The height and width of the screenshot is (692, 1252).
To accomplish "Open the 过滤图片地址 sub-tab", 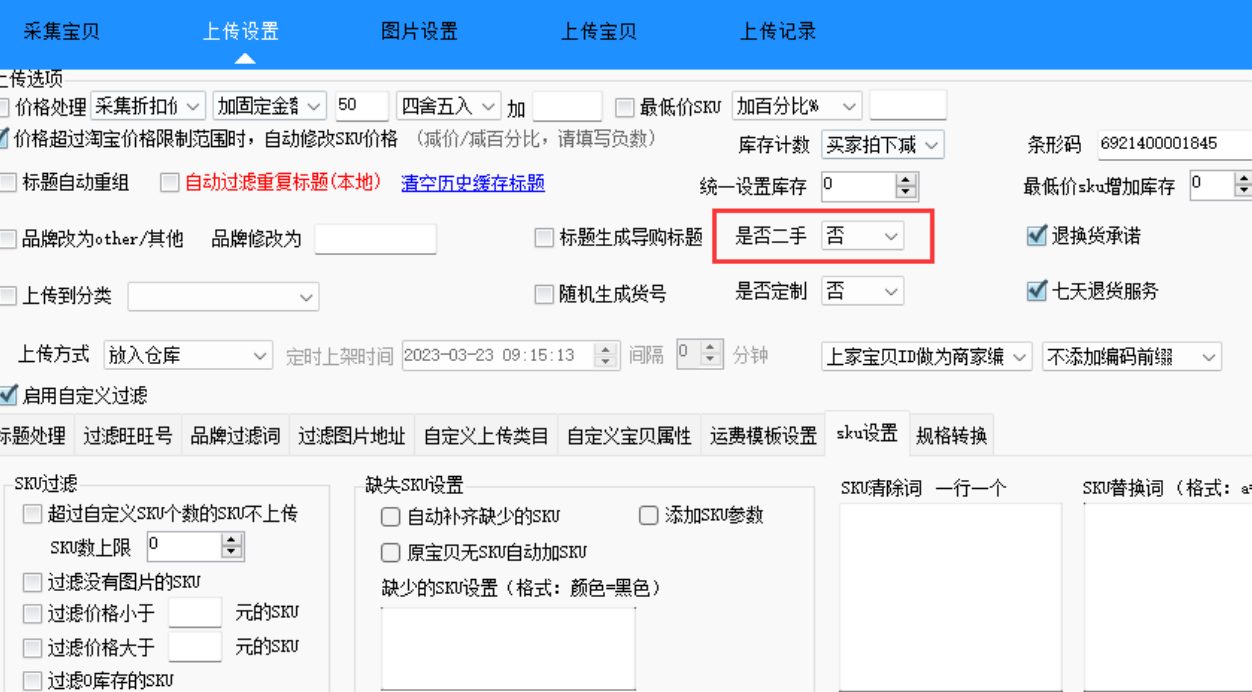I will (x=352, y=436).
